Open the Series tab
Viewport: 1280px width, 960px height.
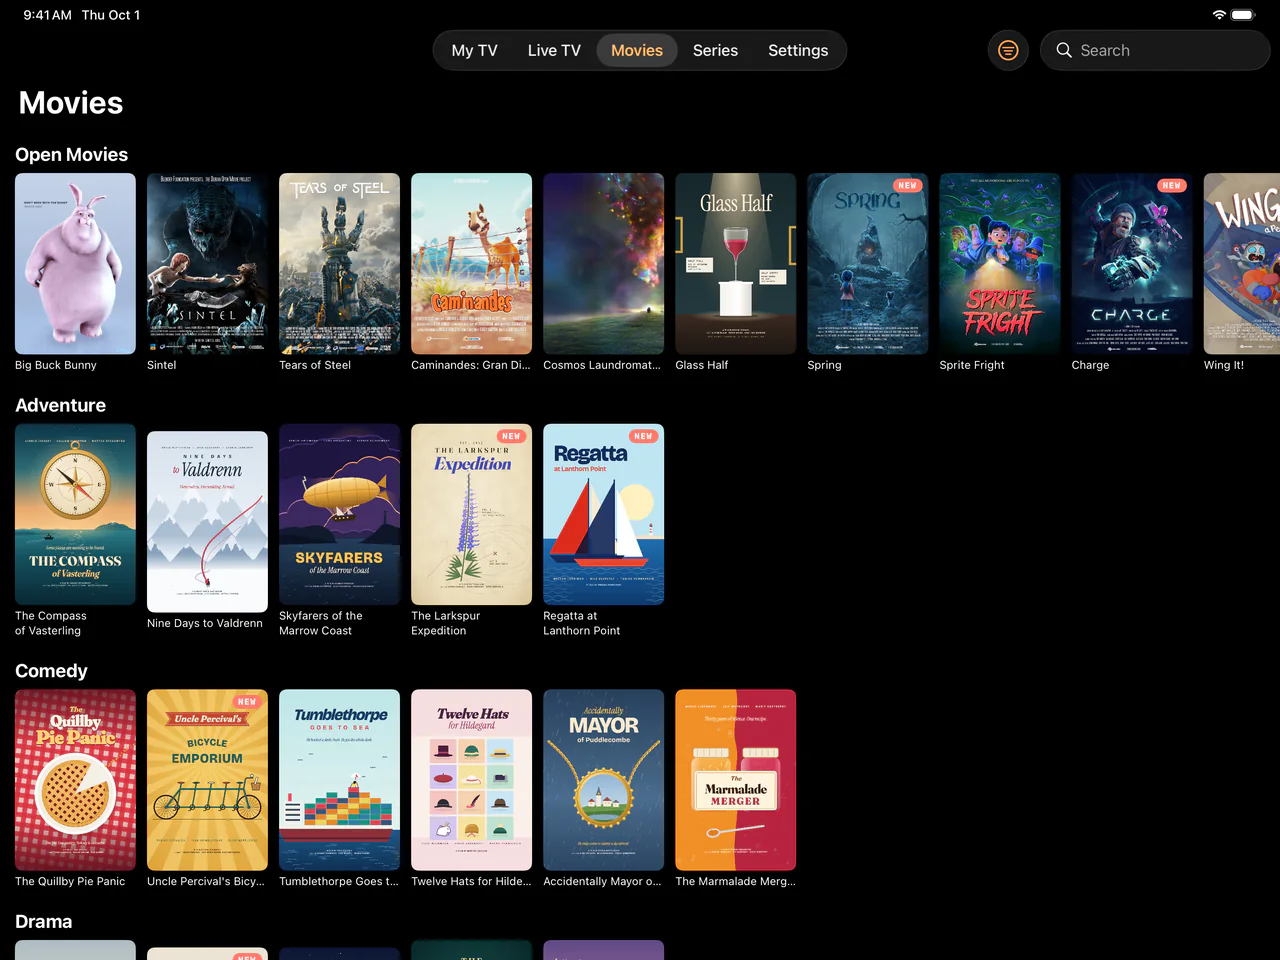(x=715, y=50)
